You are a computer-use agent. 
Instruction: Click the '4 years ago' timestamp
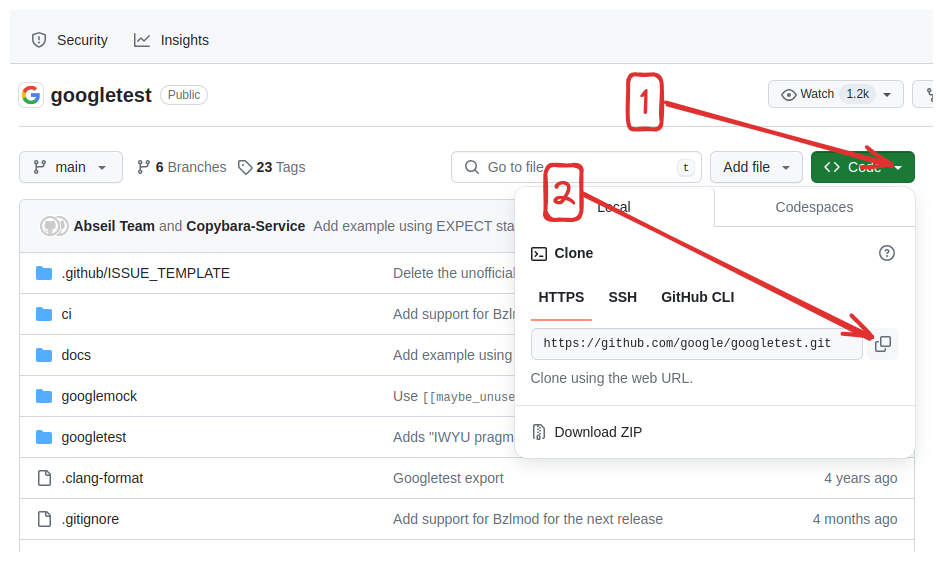click(861, 478)
